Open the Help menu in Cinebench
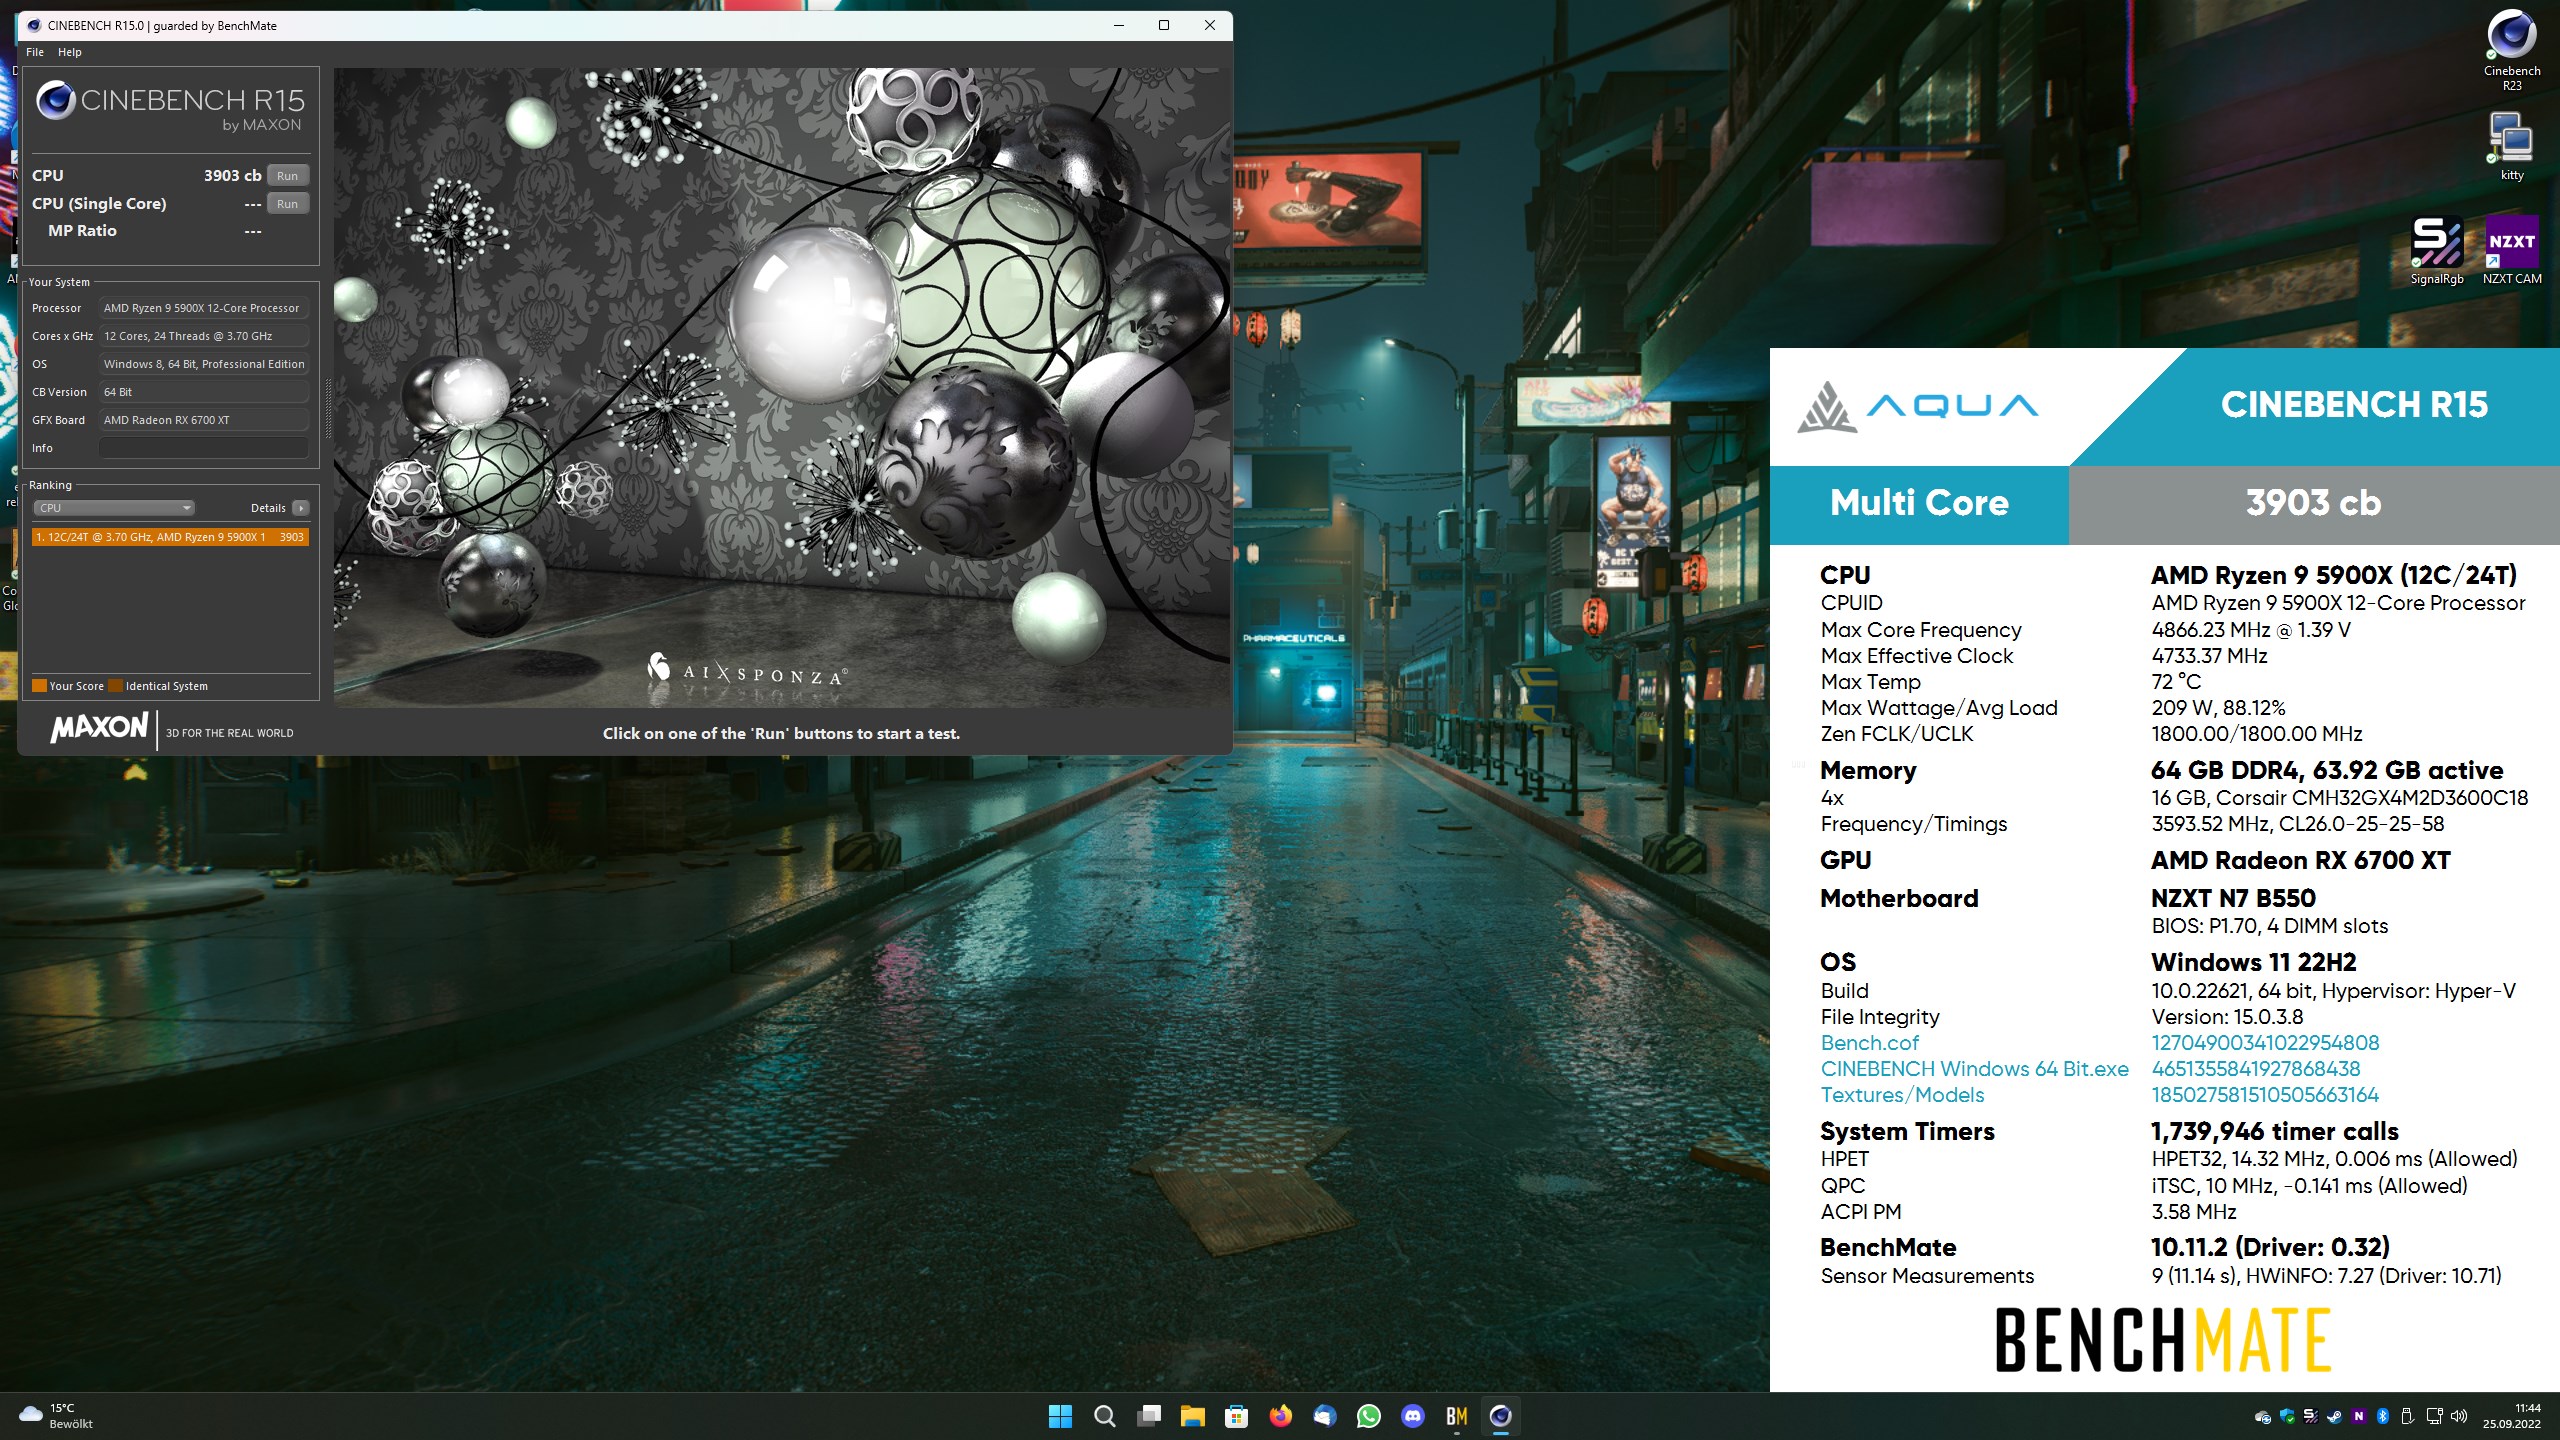This screenshot has height=1440, width=2560. tap(70, 52)
